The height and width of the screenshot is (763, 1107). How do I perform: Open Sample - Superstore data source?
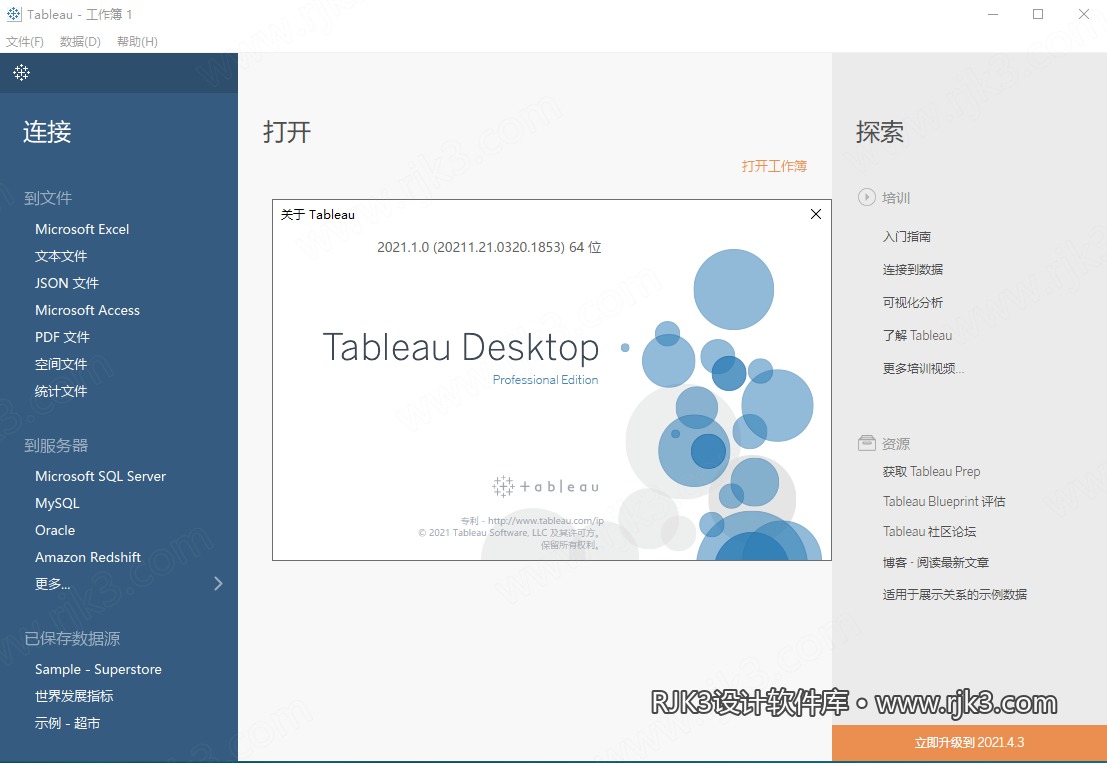click(98, 669)
